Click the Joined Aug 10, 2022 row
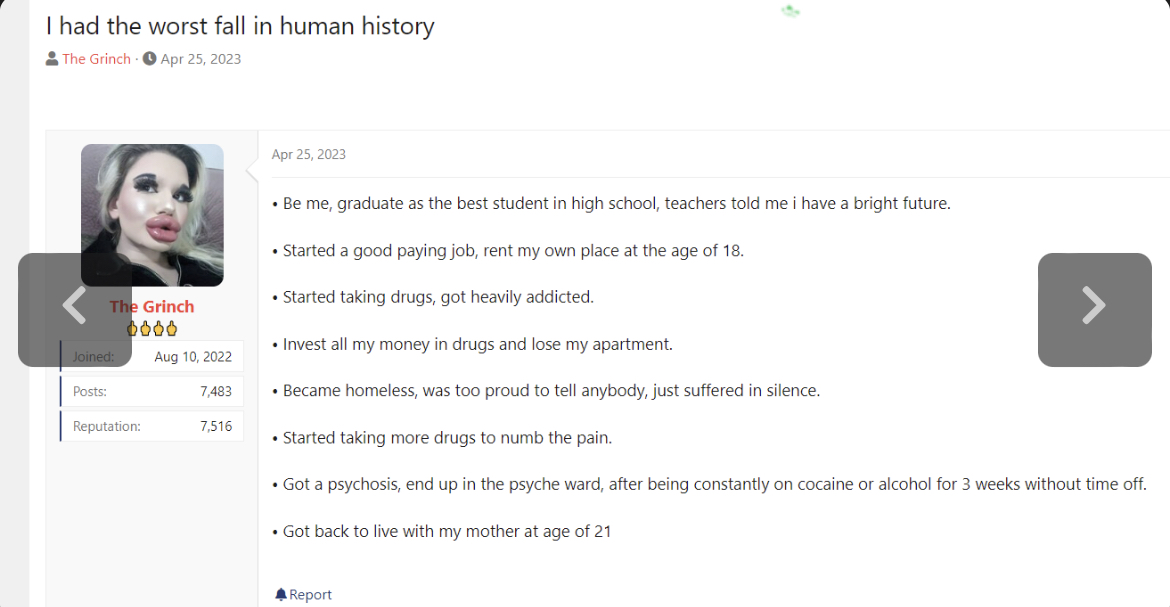The height and width of the screenshot is (607, 1170). (x=152, y=356)
